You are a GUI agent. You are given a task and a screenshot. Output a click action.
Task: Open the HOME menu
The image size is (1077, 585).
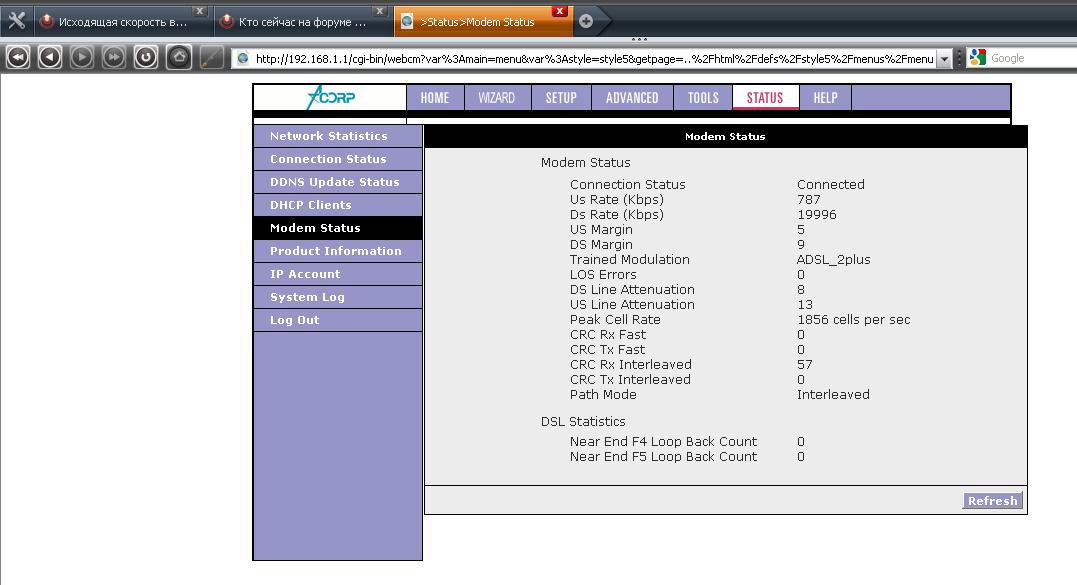(x=435, y=98)
